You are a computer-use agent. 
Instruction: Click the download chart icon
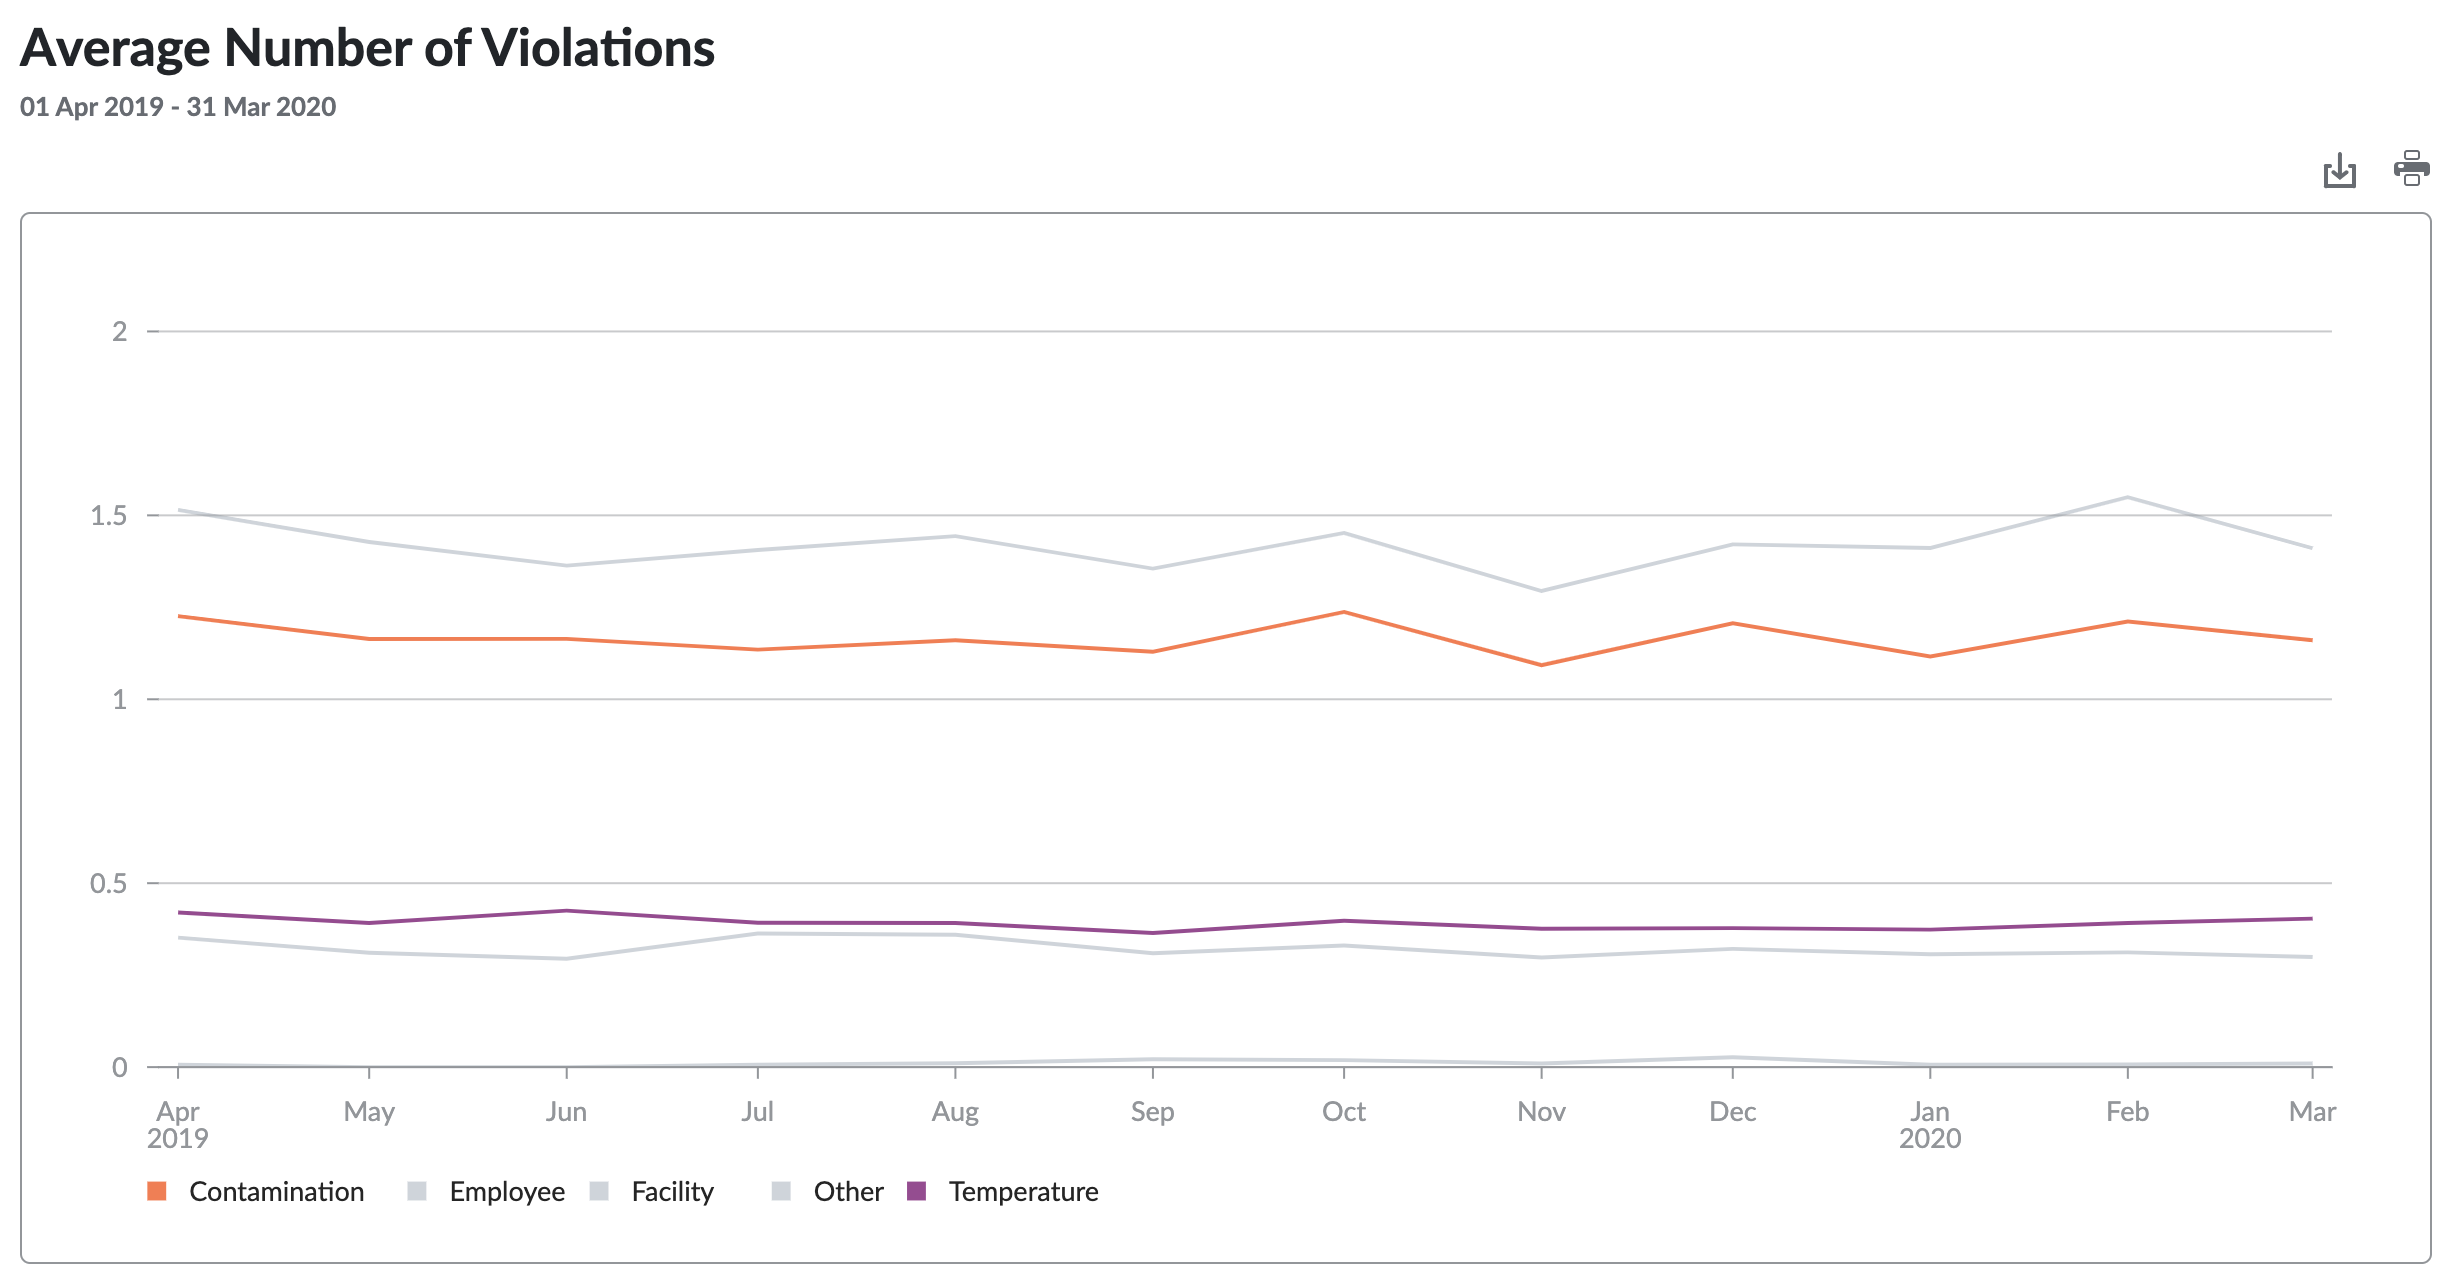pos(2339,171)
